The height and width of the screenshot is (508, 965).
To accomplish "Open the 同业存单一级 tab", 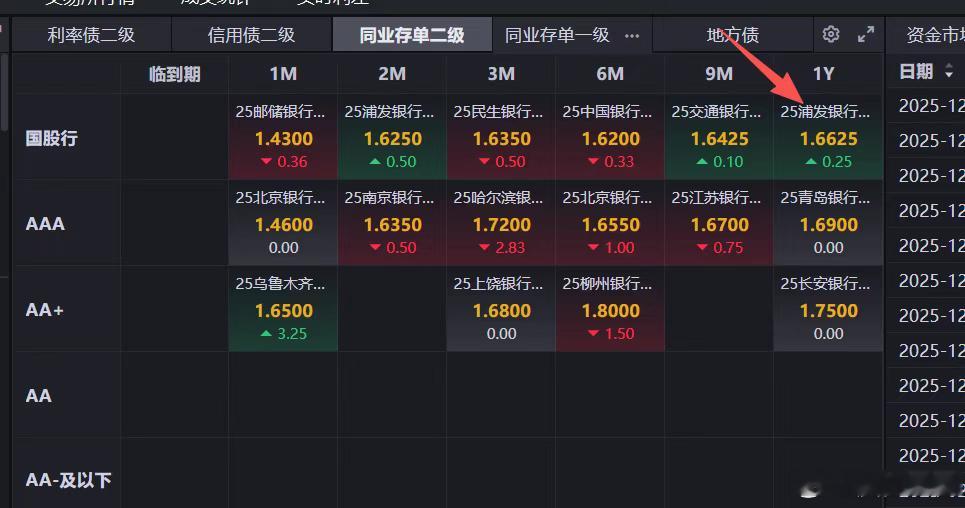I will point(557,35).
